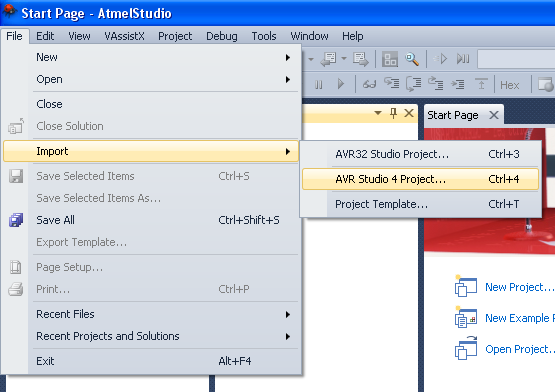Expand the Open submenu

(x=151, y=79)
